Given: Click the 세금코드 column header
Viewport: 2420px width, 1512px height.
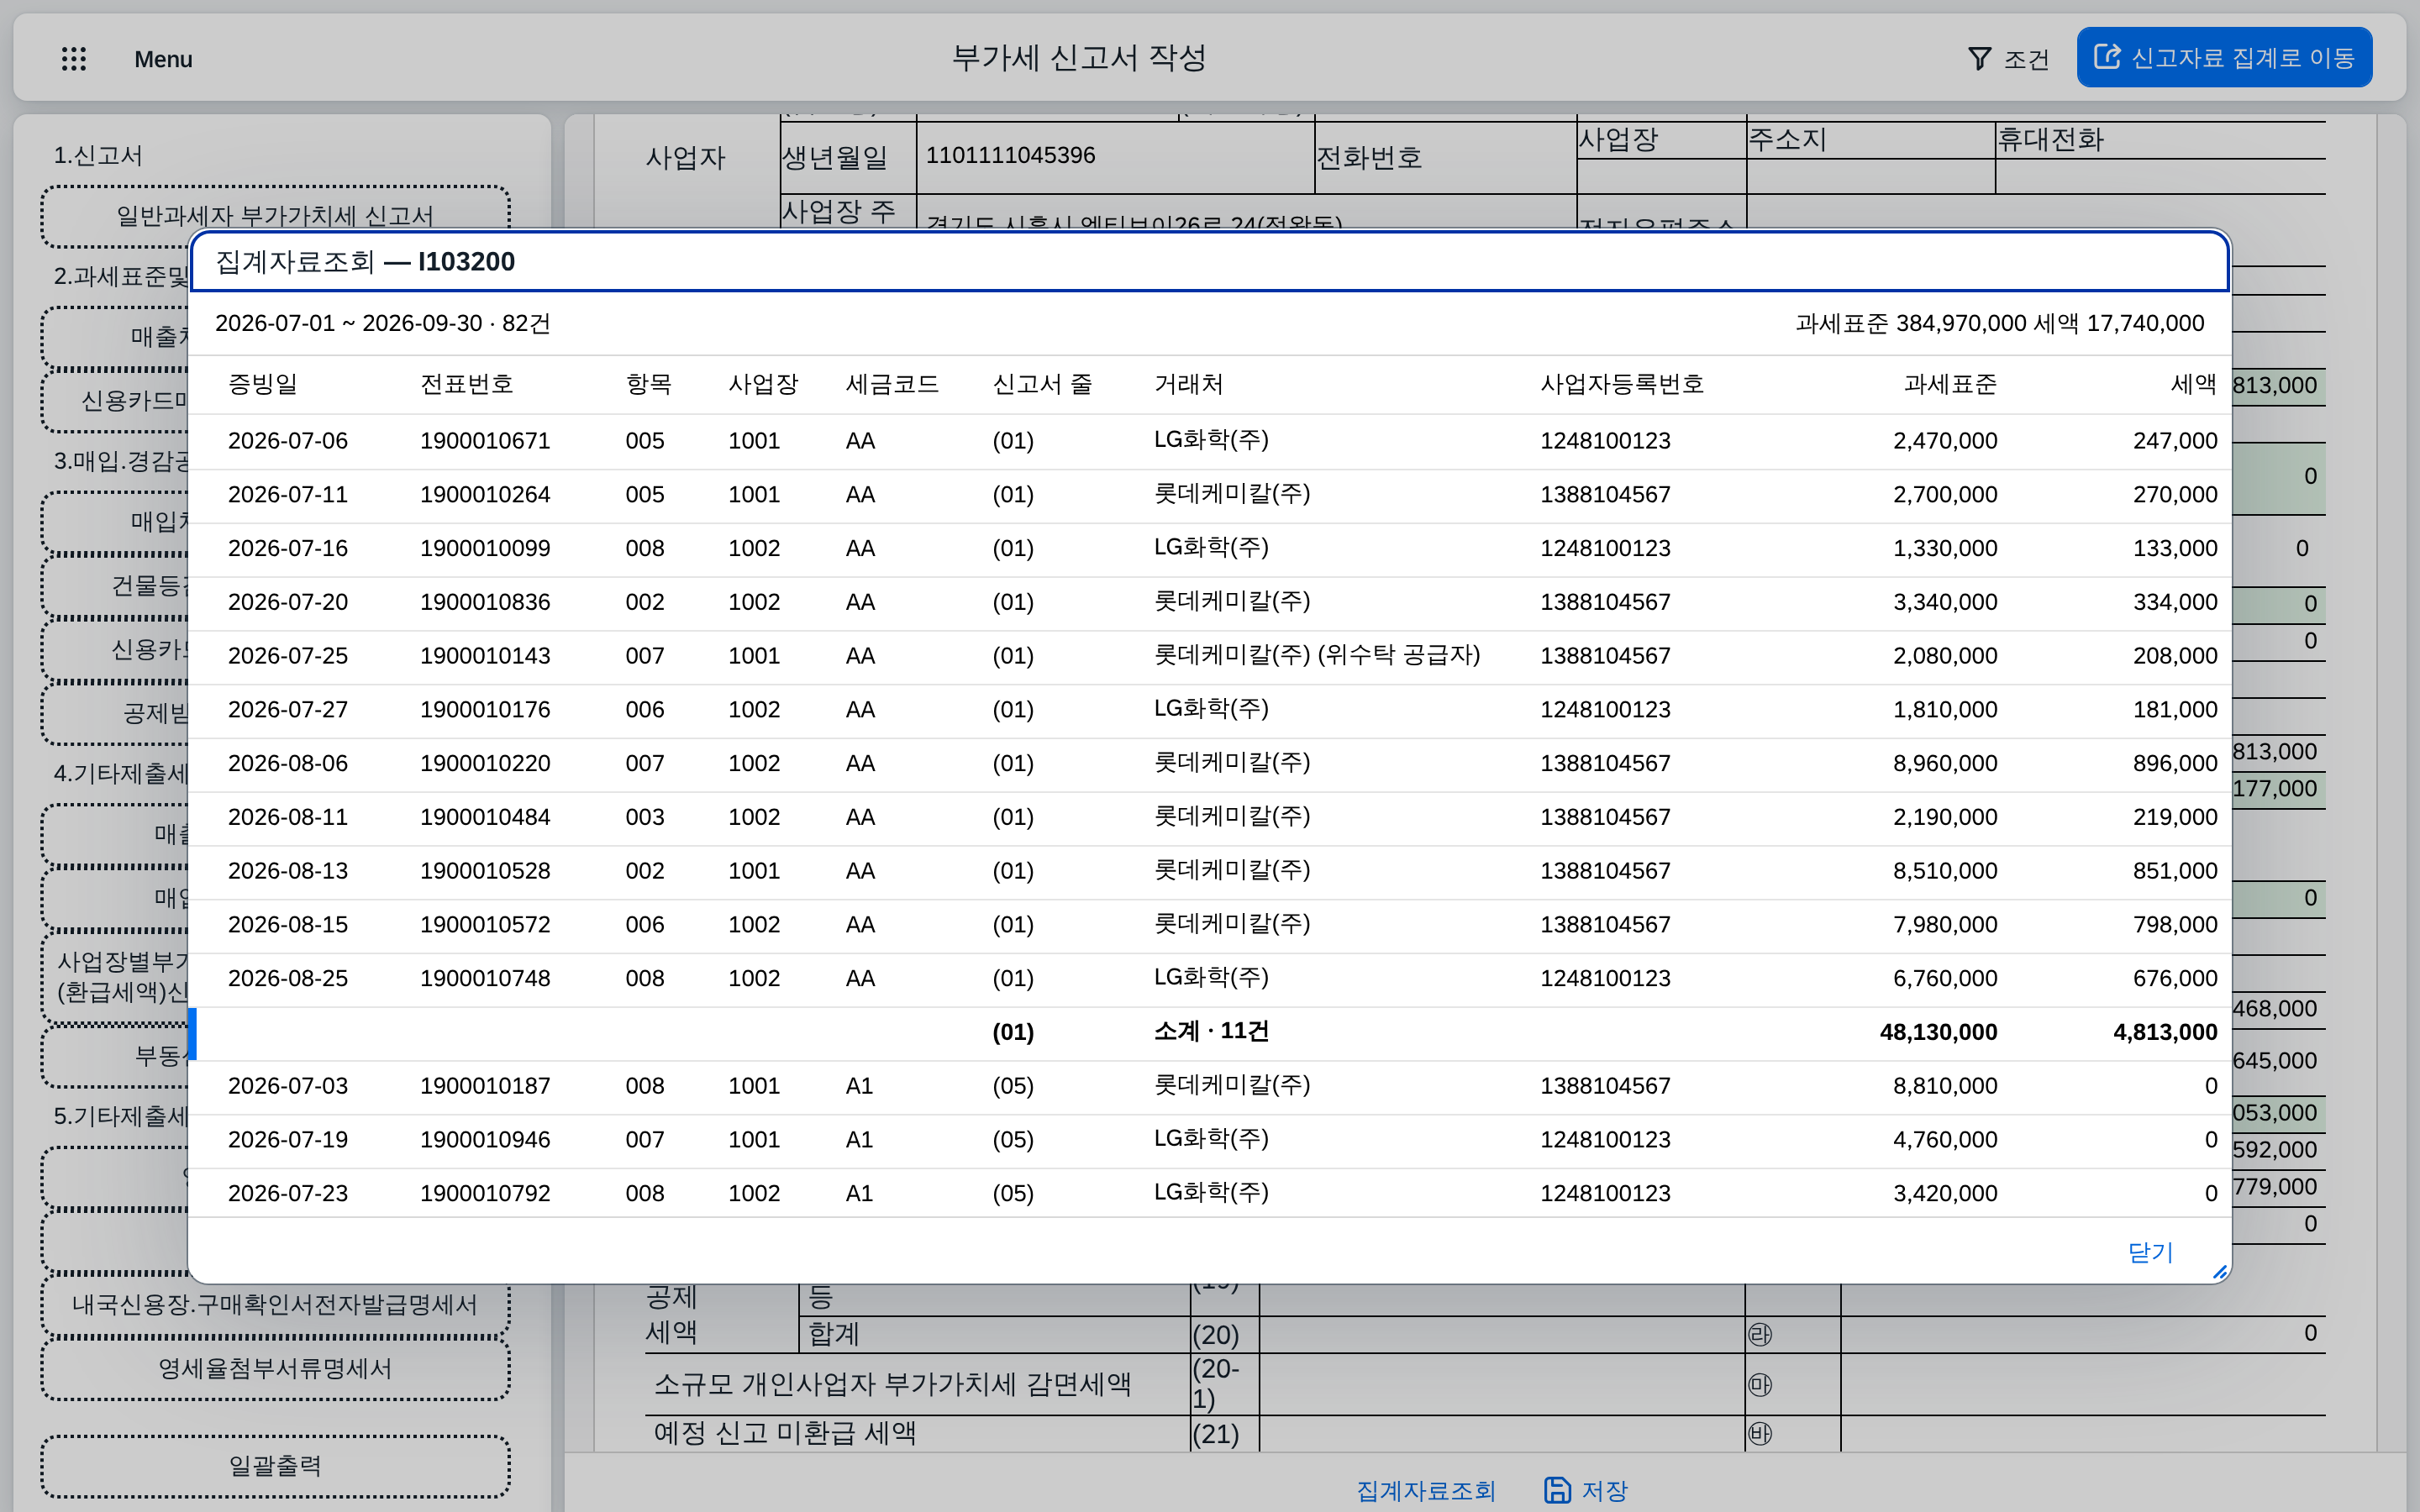Looking at the screenshot, I should point(892,384).
